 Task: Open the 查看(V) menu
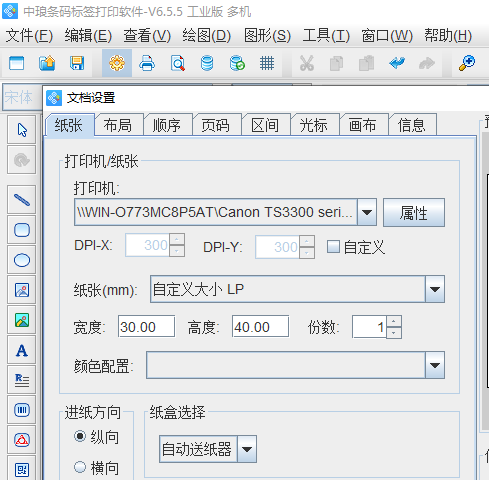[x=147, y=36]
